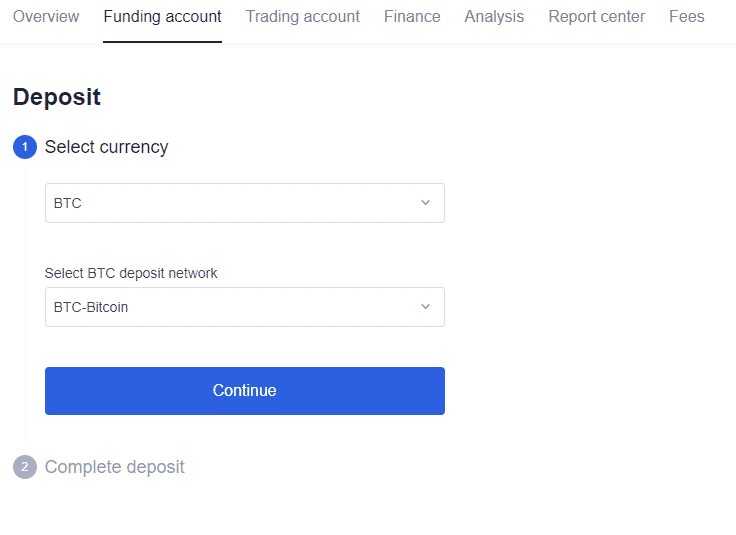736x535 pixels.
Task: Click the Select BTC deposit network label
Action: pos(131,273)
